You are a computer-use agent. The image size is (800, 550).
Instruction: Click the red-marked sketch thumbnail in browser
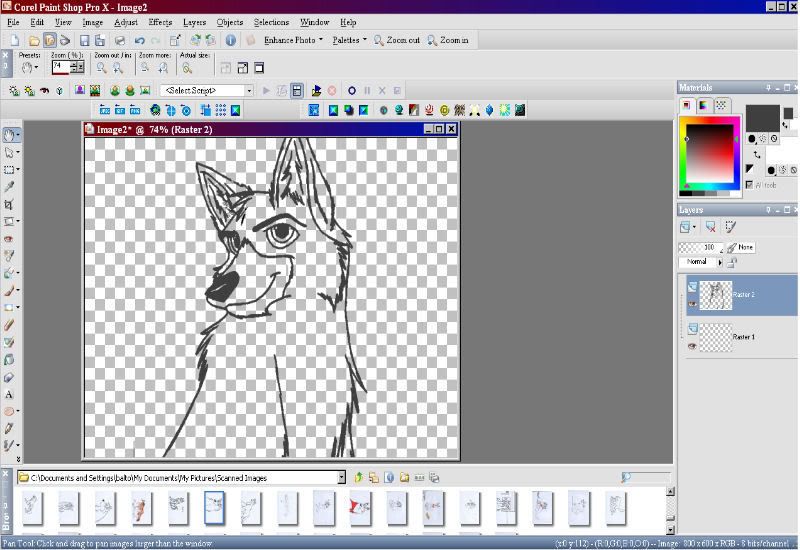360,508
